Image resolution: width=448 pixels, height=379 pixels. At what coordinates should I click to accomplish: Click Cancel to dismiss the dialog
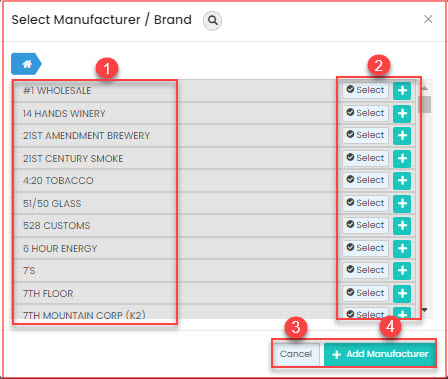click(296, 354)
